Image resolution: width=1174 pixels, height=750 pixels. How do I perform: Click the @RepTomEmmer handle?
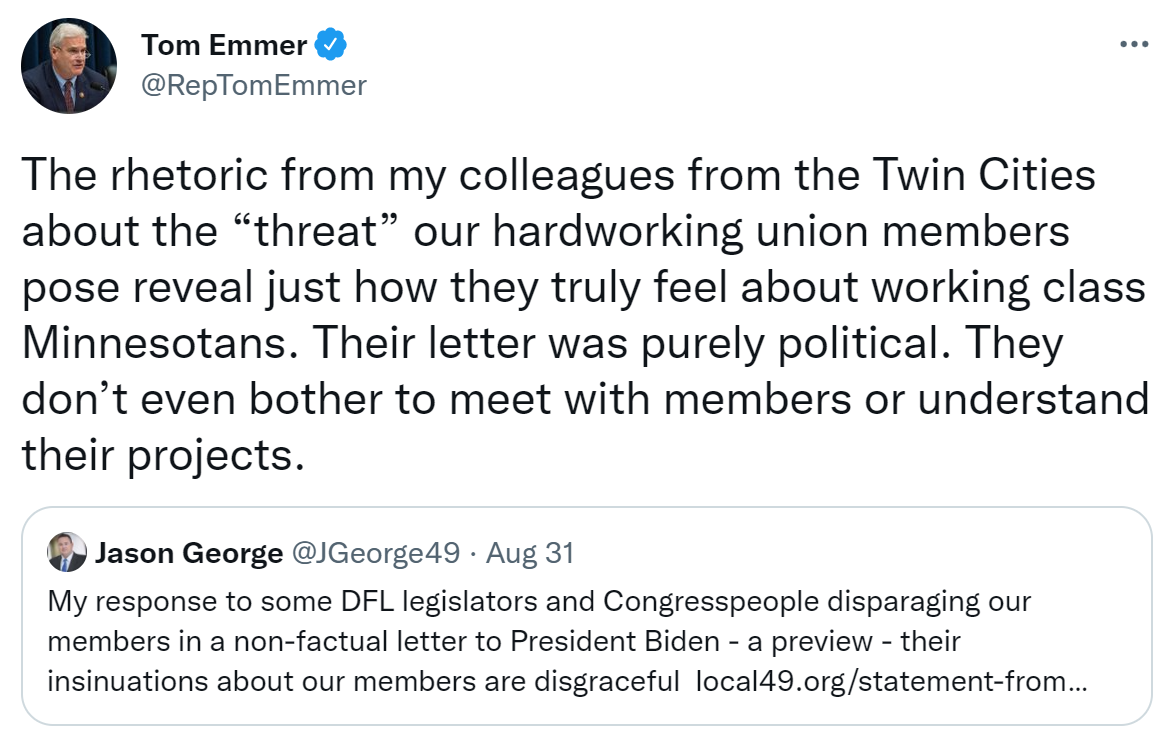click(254, 86)
